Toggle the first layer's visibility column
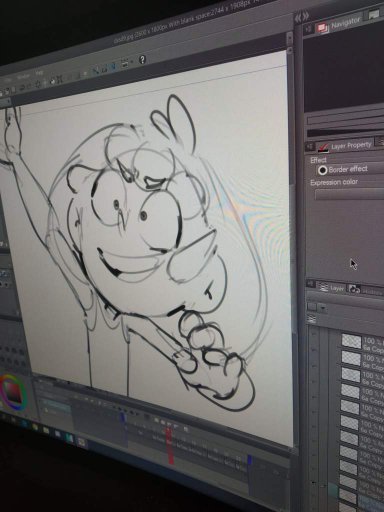 coord(313,341)
